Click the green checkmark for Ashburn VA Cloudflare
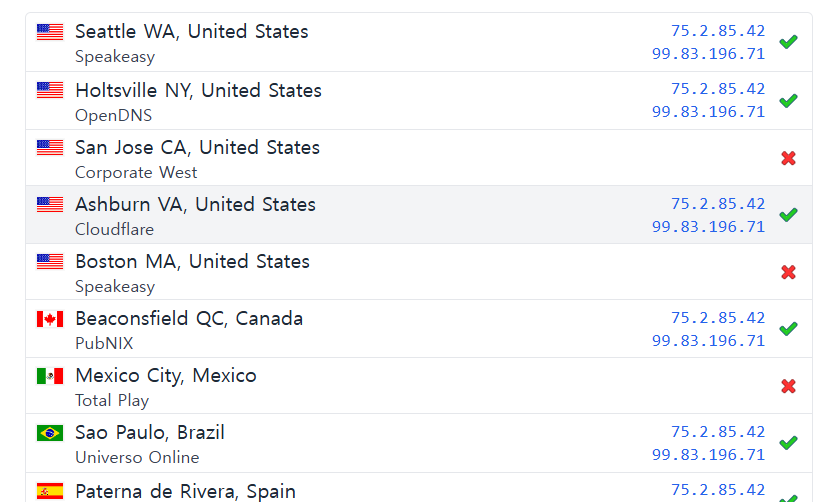Viewport: 826px width, 502px height. (x=788, y=215)
